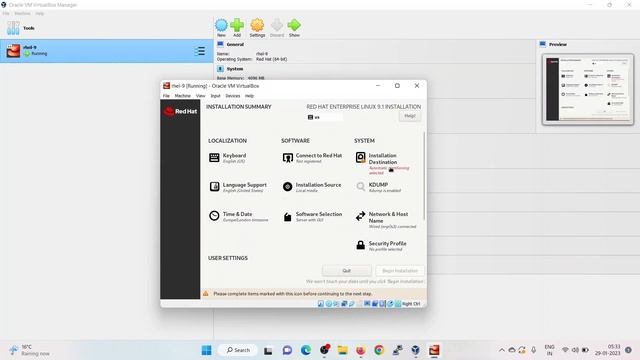640x360 pixels.
Task: Open File Explorer from taskbar
Action: click(342, 350)
